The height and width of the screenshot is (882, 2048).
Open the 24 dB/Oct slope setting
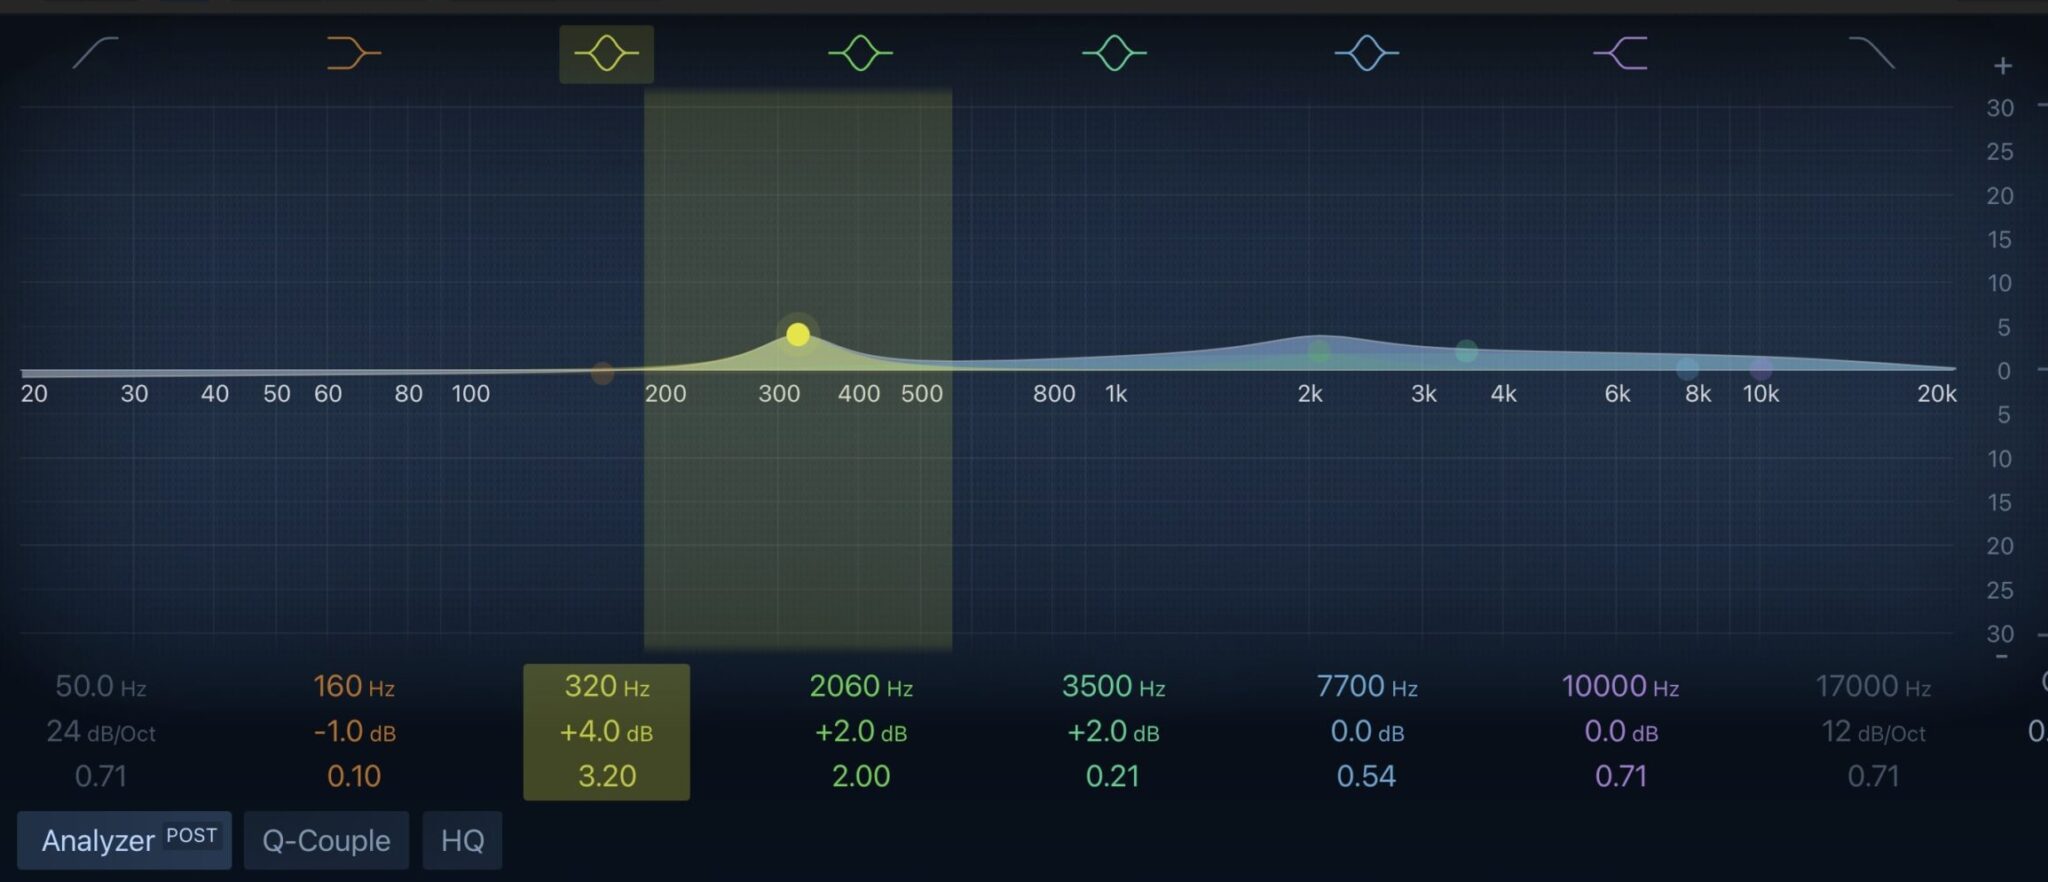coord(101,732)
